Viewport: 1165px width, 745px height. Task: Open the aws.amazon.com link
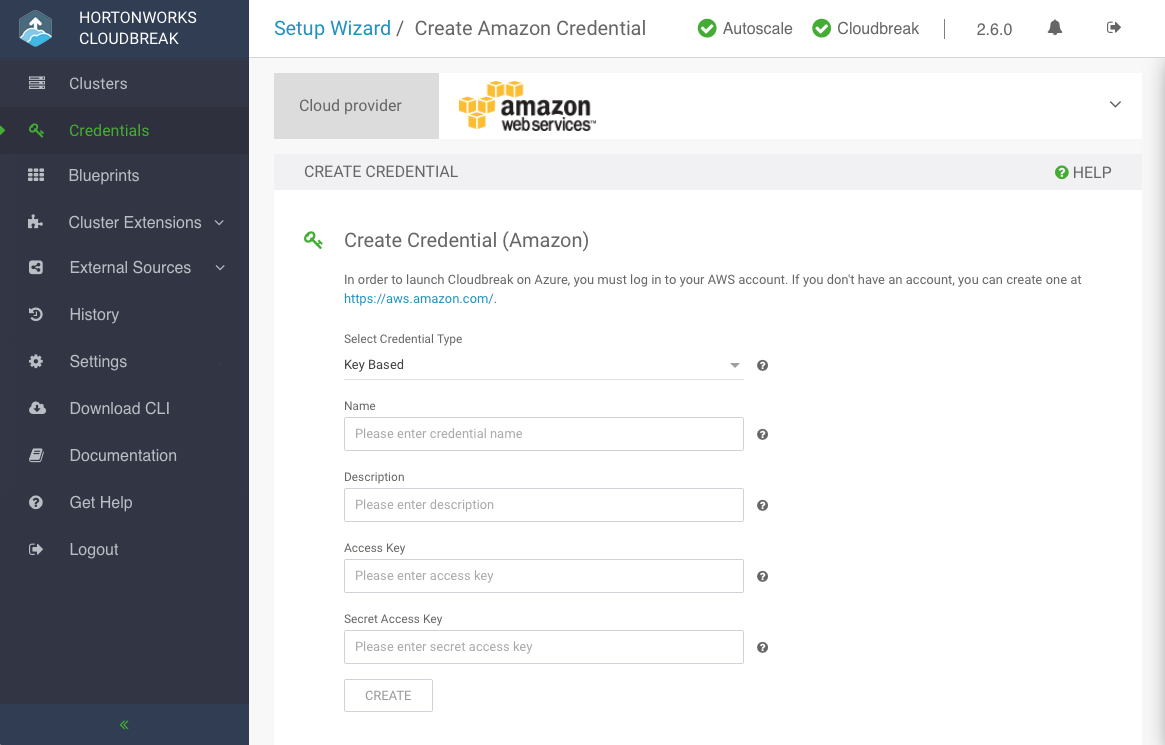point(418,298)
